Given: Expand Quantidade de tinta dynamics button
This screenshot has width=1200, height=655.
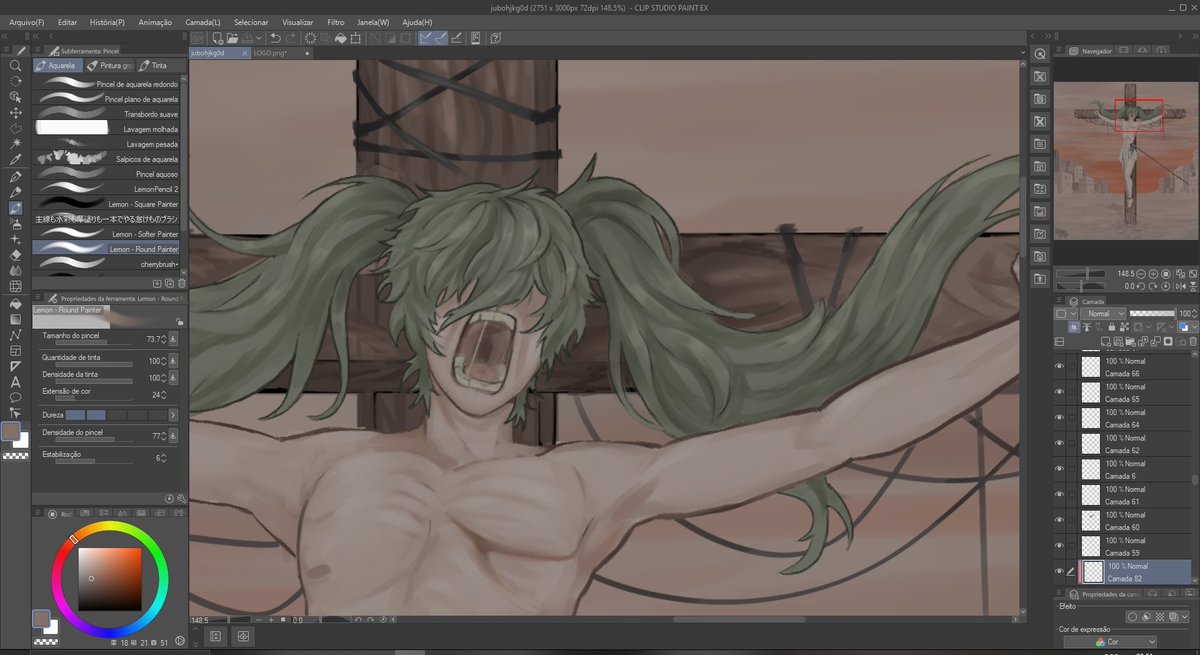Looking at the screenshot, I should (173, 360).
